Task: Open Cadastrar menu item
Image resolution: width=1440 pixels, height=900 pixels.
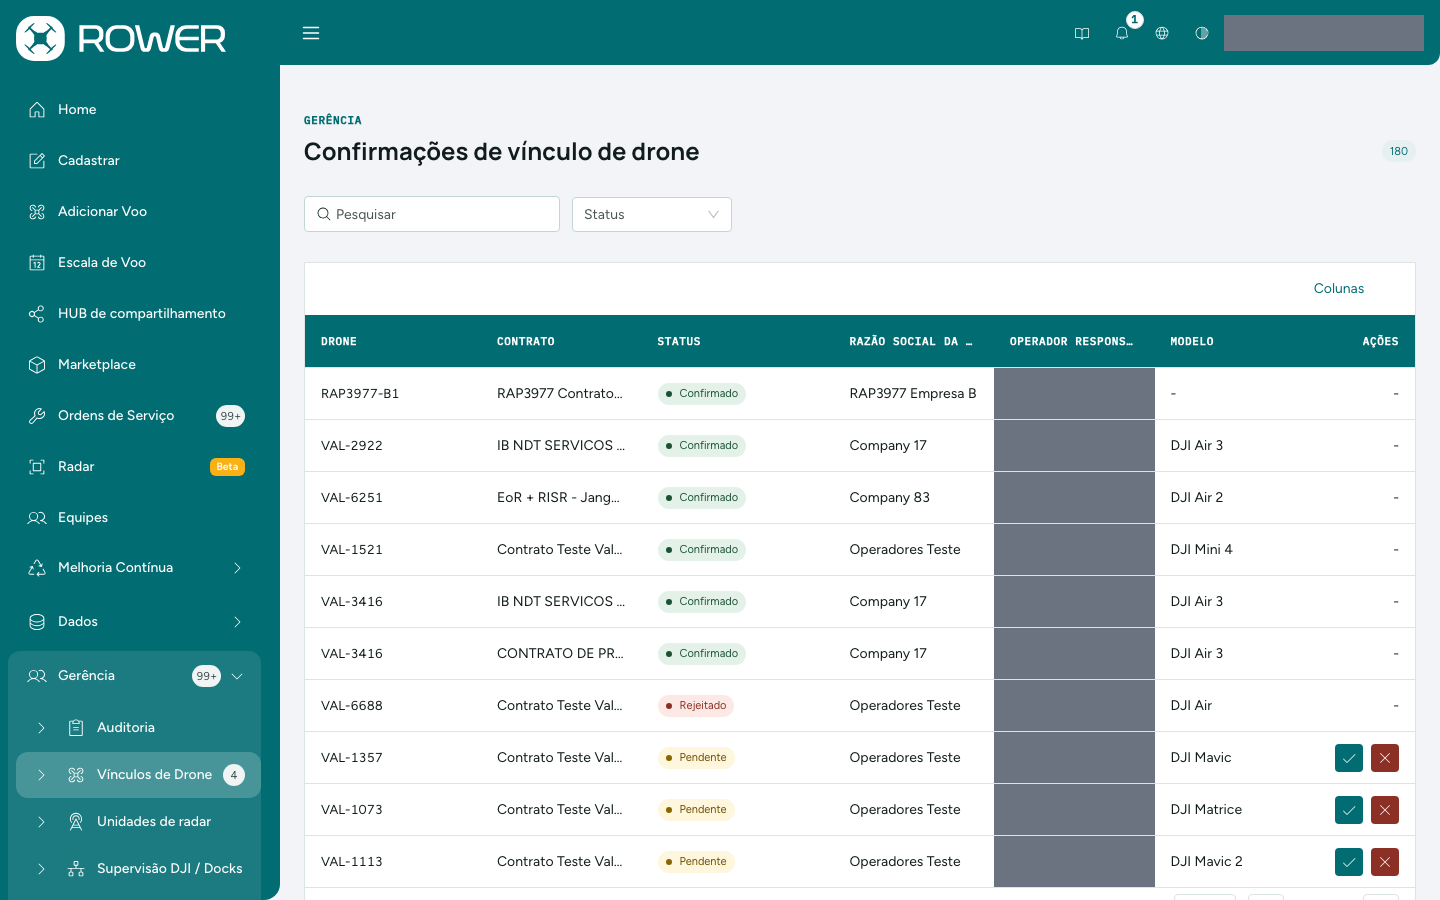Action: pos(136,160)
